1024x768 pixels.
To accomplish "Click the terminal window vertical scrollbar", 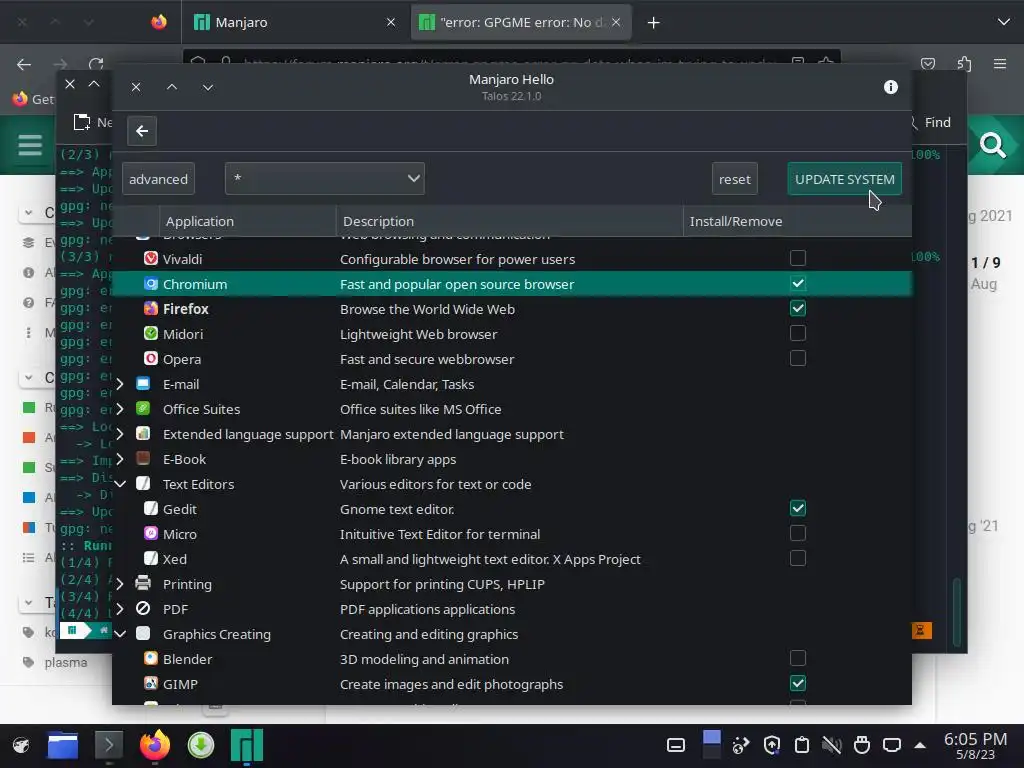I will coord(957,612).
